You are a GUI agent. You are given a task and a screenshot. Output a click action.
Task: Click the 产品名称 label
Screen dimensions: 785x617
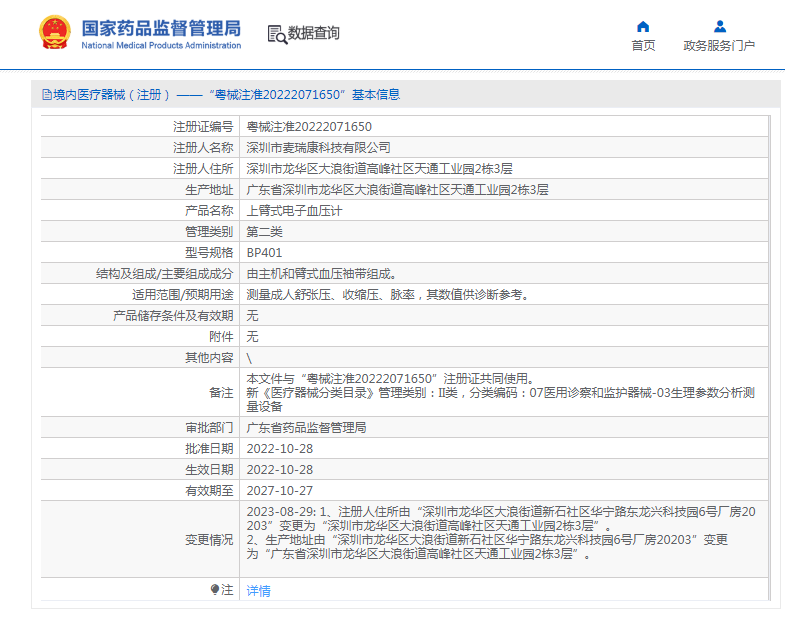click(x=209, y=211)
